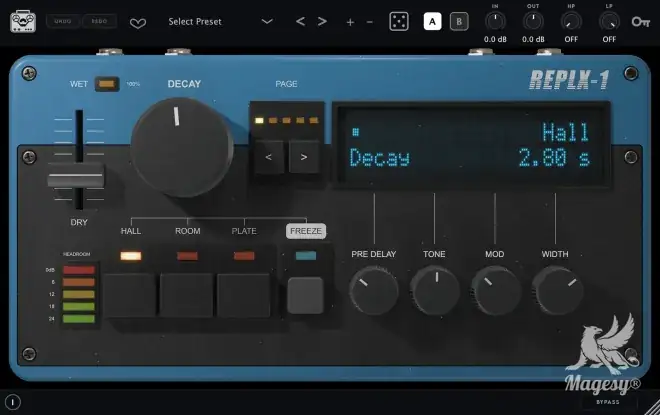660x415 pixels.
Task: Expand the preset dropdown chevron
Action: click(x=267, y=21)
